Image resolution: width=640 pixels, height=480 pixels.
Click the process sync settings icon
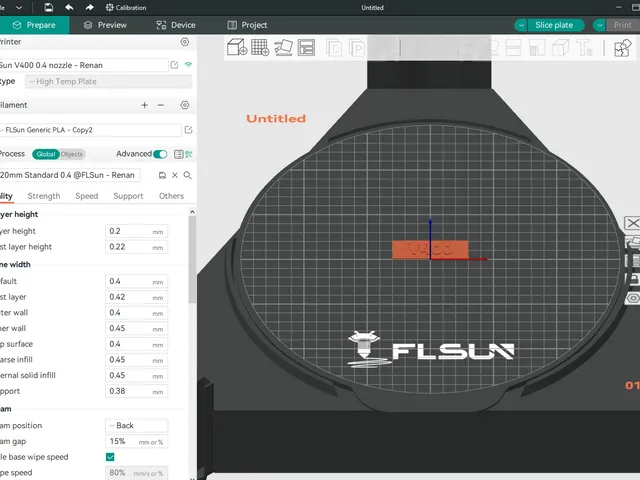coord(189,154)
